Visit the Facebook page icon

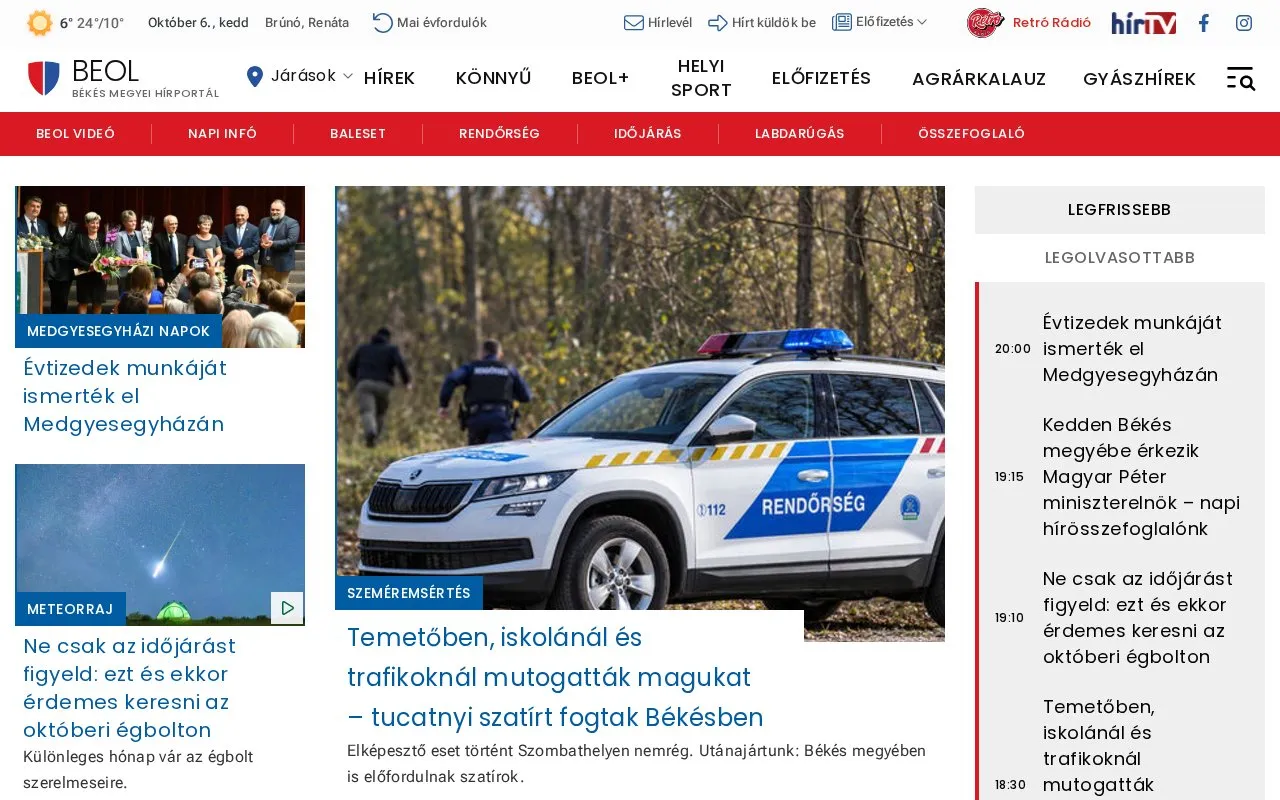(1204, 23)
